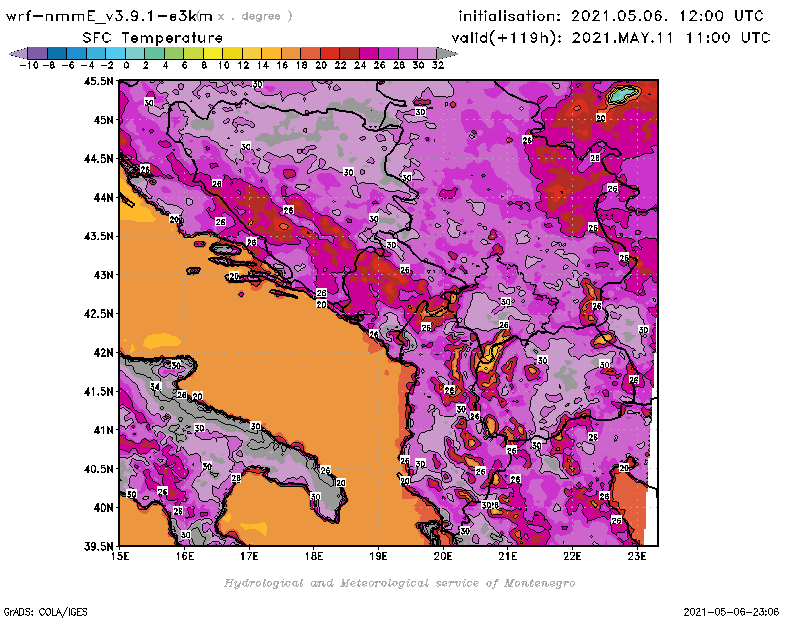Click the '-10' value on the color scale
The height and width of the screenshot is (618, 800).
(29, 65)
